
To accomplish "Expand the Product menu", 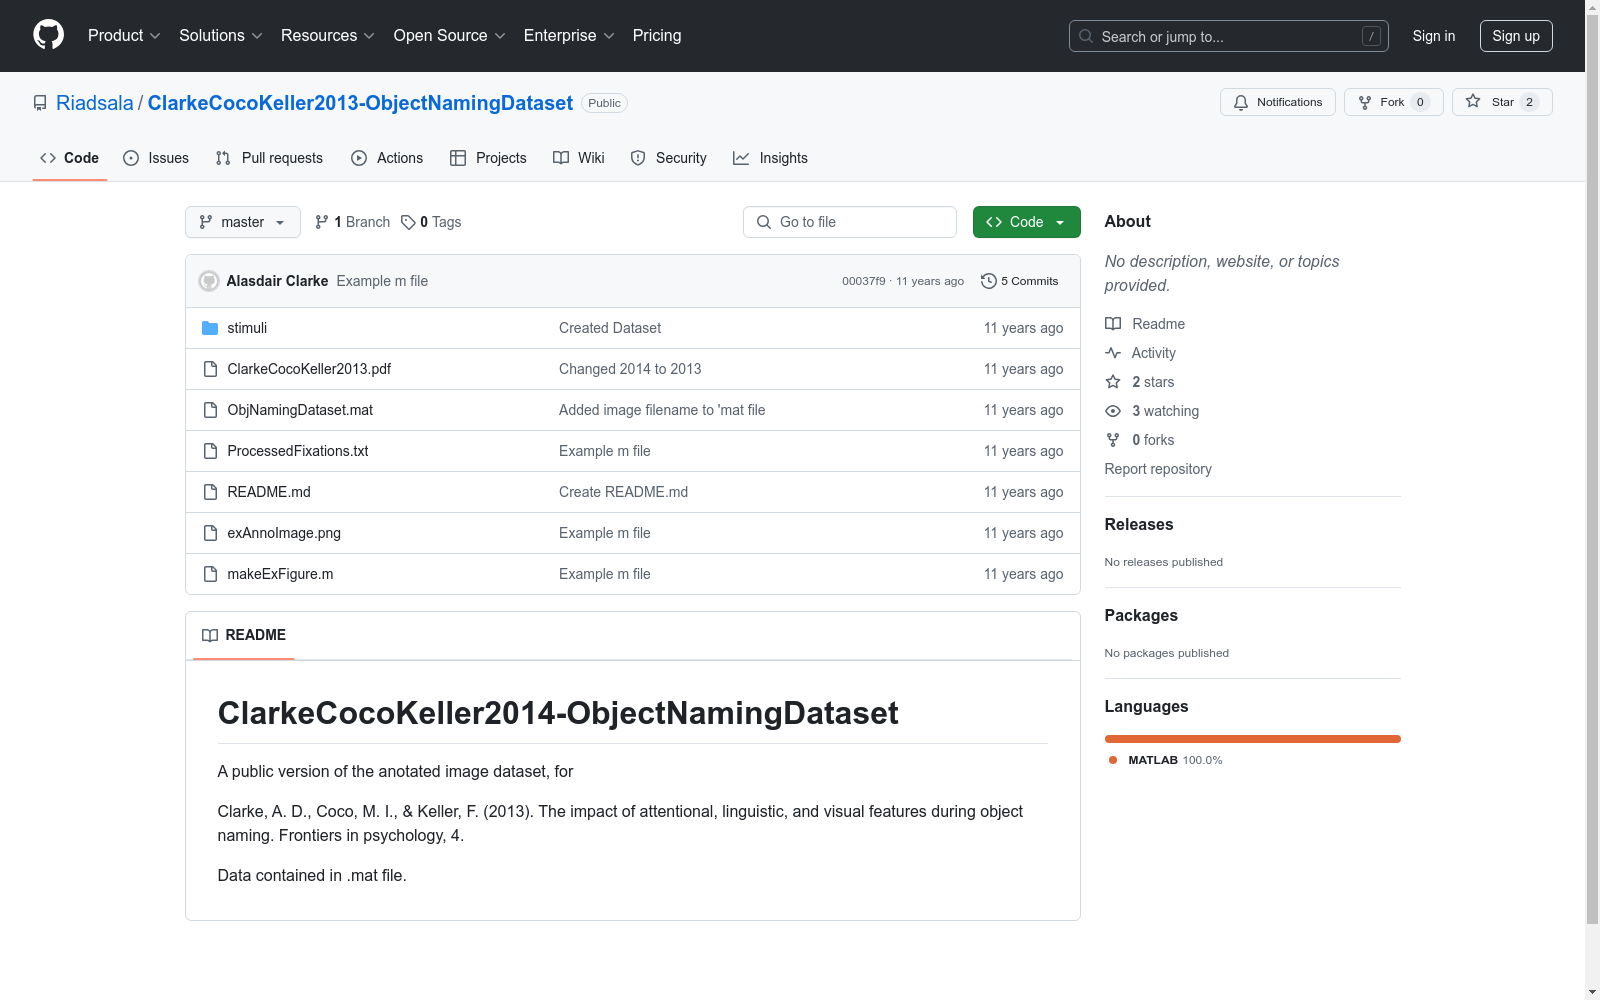I will (x=124, y=36).
